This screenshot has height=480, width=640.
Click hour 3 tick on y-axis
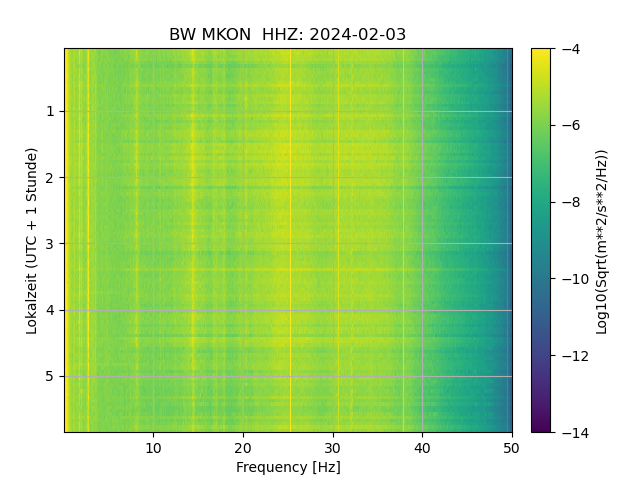50,244
